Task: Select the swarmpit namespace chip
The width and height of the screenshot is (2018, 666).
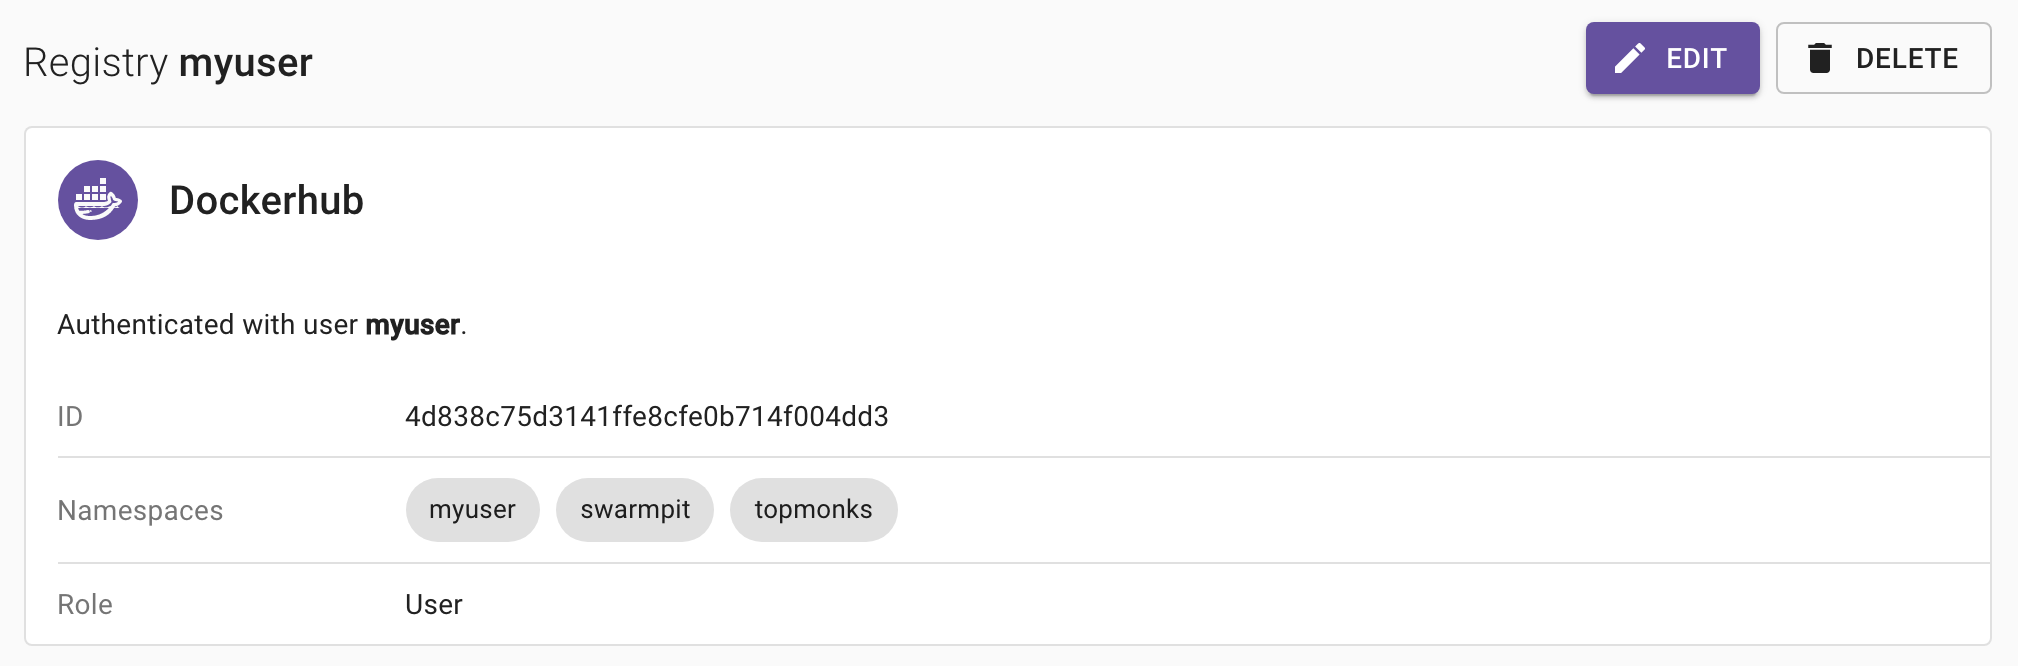Action: [x=635, y=509]
